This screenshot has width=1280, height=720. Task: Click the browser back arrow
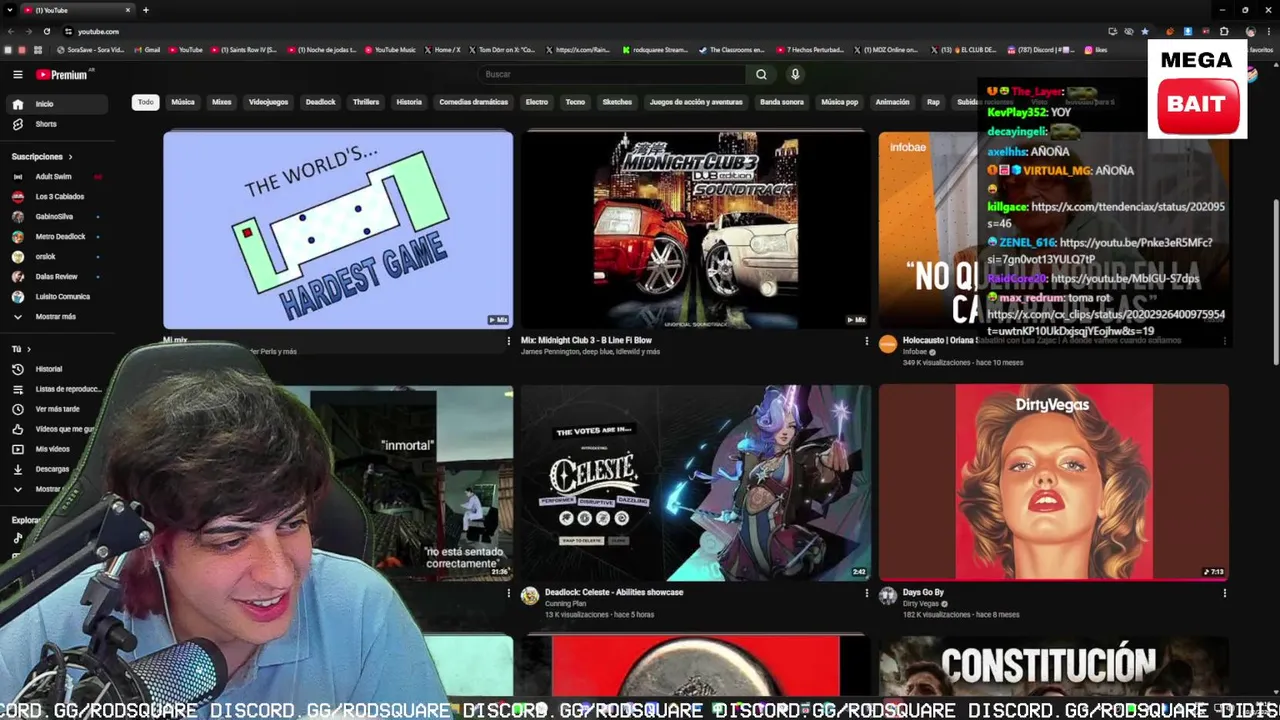(x=11, y=31)
